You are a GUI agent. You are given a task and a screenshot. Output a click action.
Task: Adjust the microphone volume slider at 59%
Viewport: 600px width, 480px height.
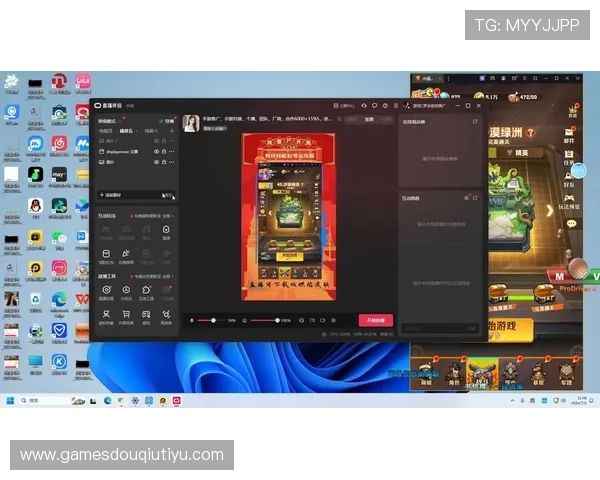click(x=211, y=320)
